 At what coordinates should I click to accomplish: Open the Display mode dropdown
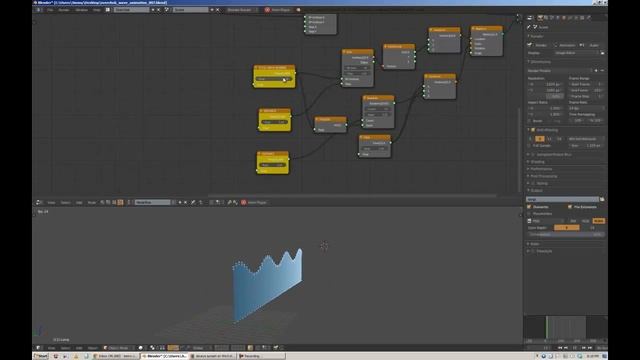pos(577,53)
